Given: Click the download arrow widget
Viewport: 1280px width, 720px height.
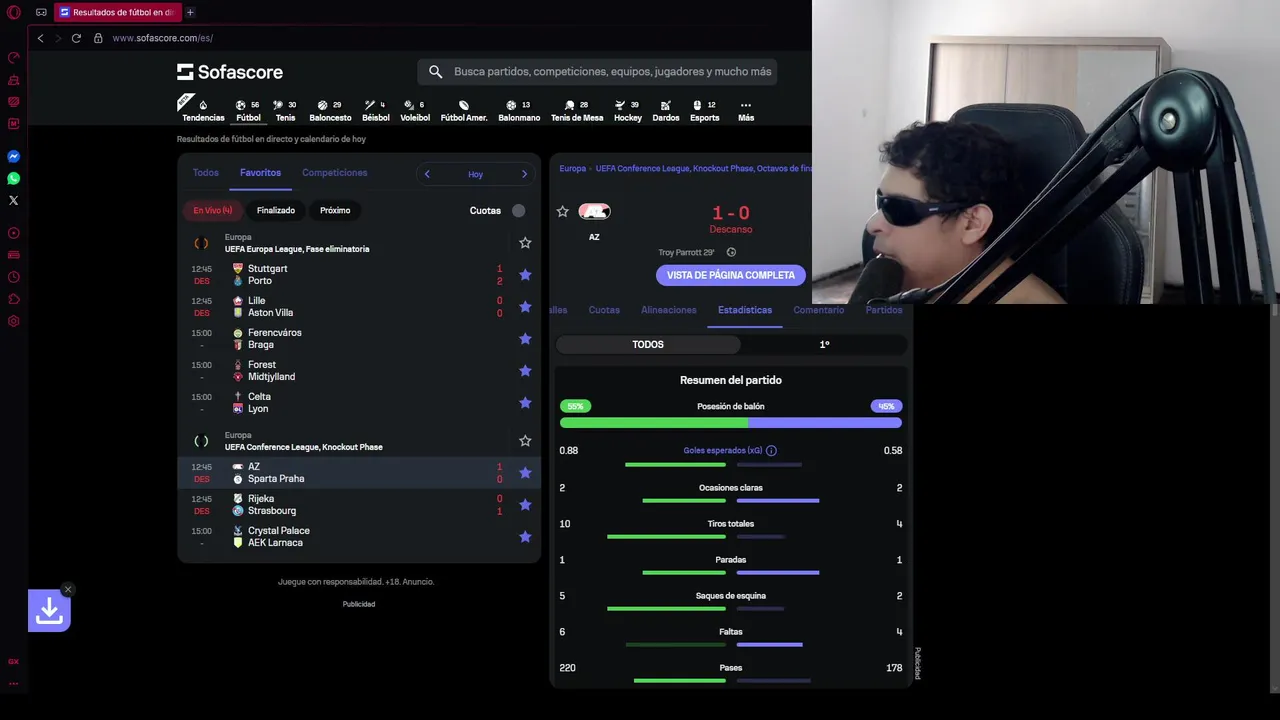Looking at the screenshot, I should coord(49,611).
